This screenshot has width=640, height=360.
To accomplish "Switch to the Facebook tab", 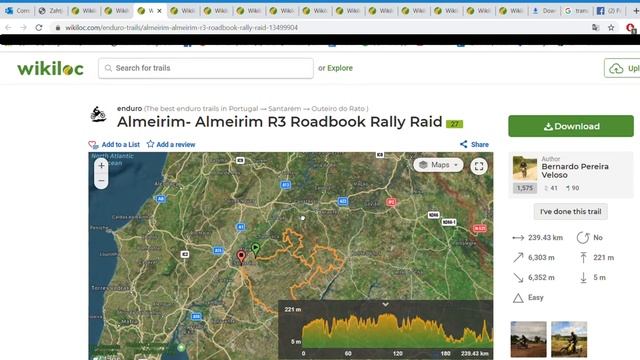I will pyautogui.click(x=608, y=11).
